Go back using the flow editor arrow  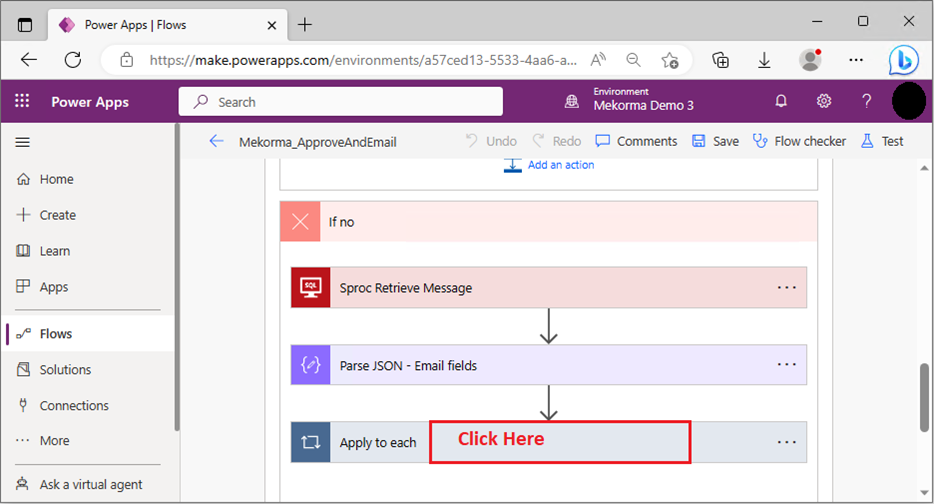click(x=216, y=141)
